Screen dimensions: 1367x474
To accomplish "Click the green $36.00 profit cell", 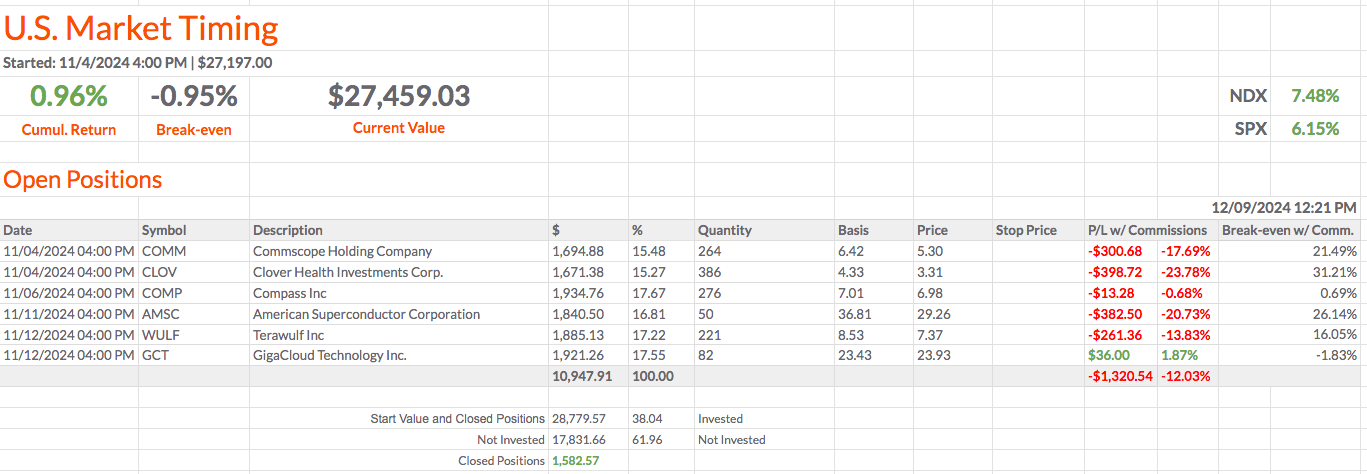I will click(1109, 355).
